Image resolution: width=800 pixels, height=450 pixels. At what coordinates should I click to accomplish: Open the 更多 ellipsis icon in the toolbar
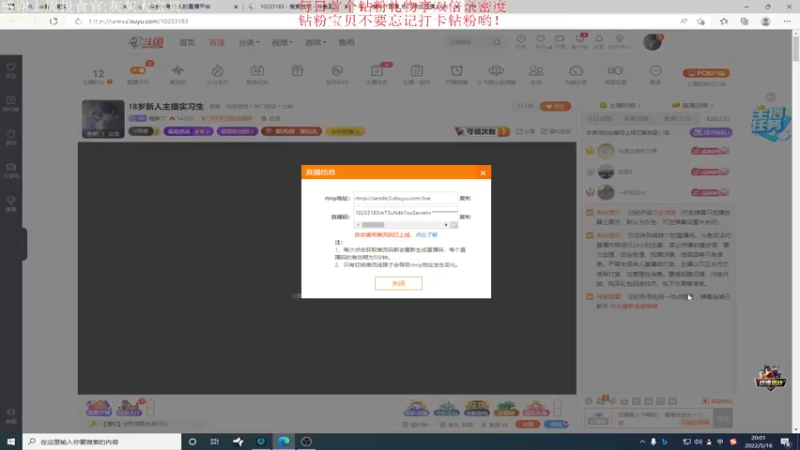click(x=656, y=70)
